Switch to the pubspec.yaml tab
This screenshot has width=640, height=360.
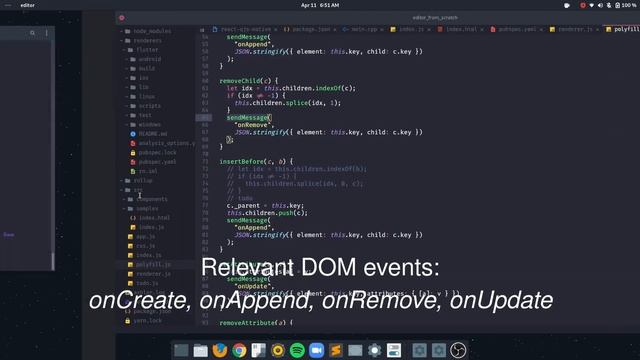[517, 29]
